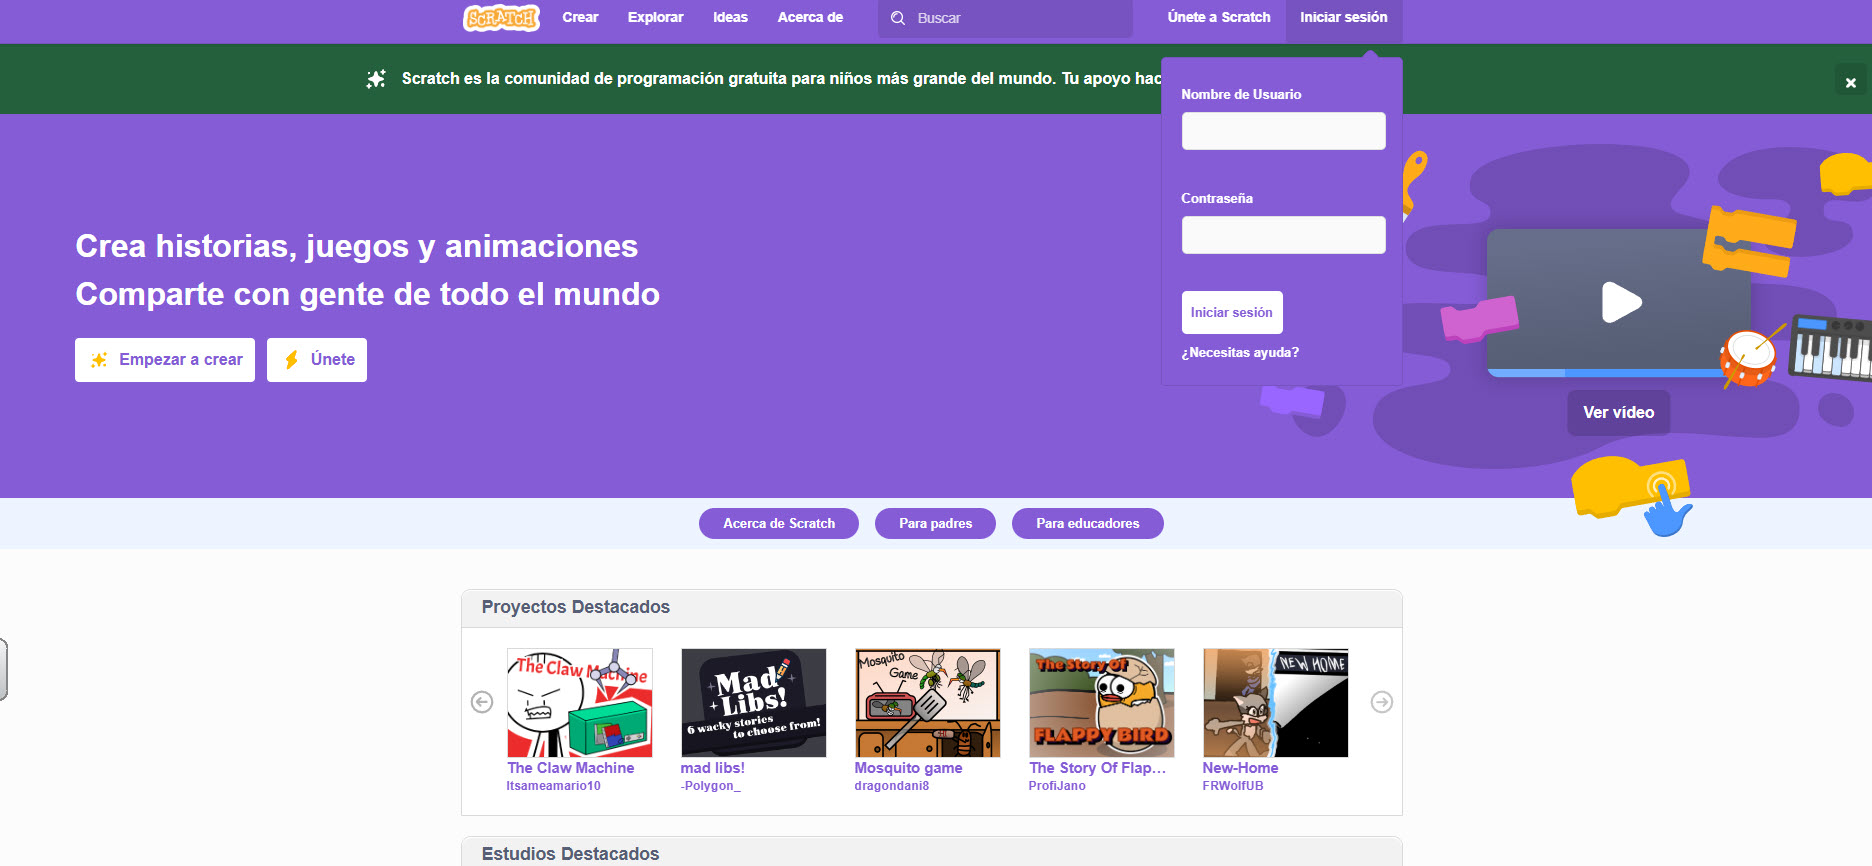Click the Estudios Destacados heading
The height and width of the screenshot is (866, 1872).
pos(570,854)
